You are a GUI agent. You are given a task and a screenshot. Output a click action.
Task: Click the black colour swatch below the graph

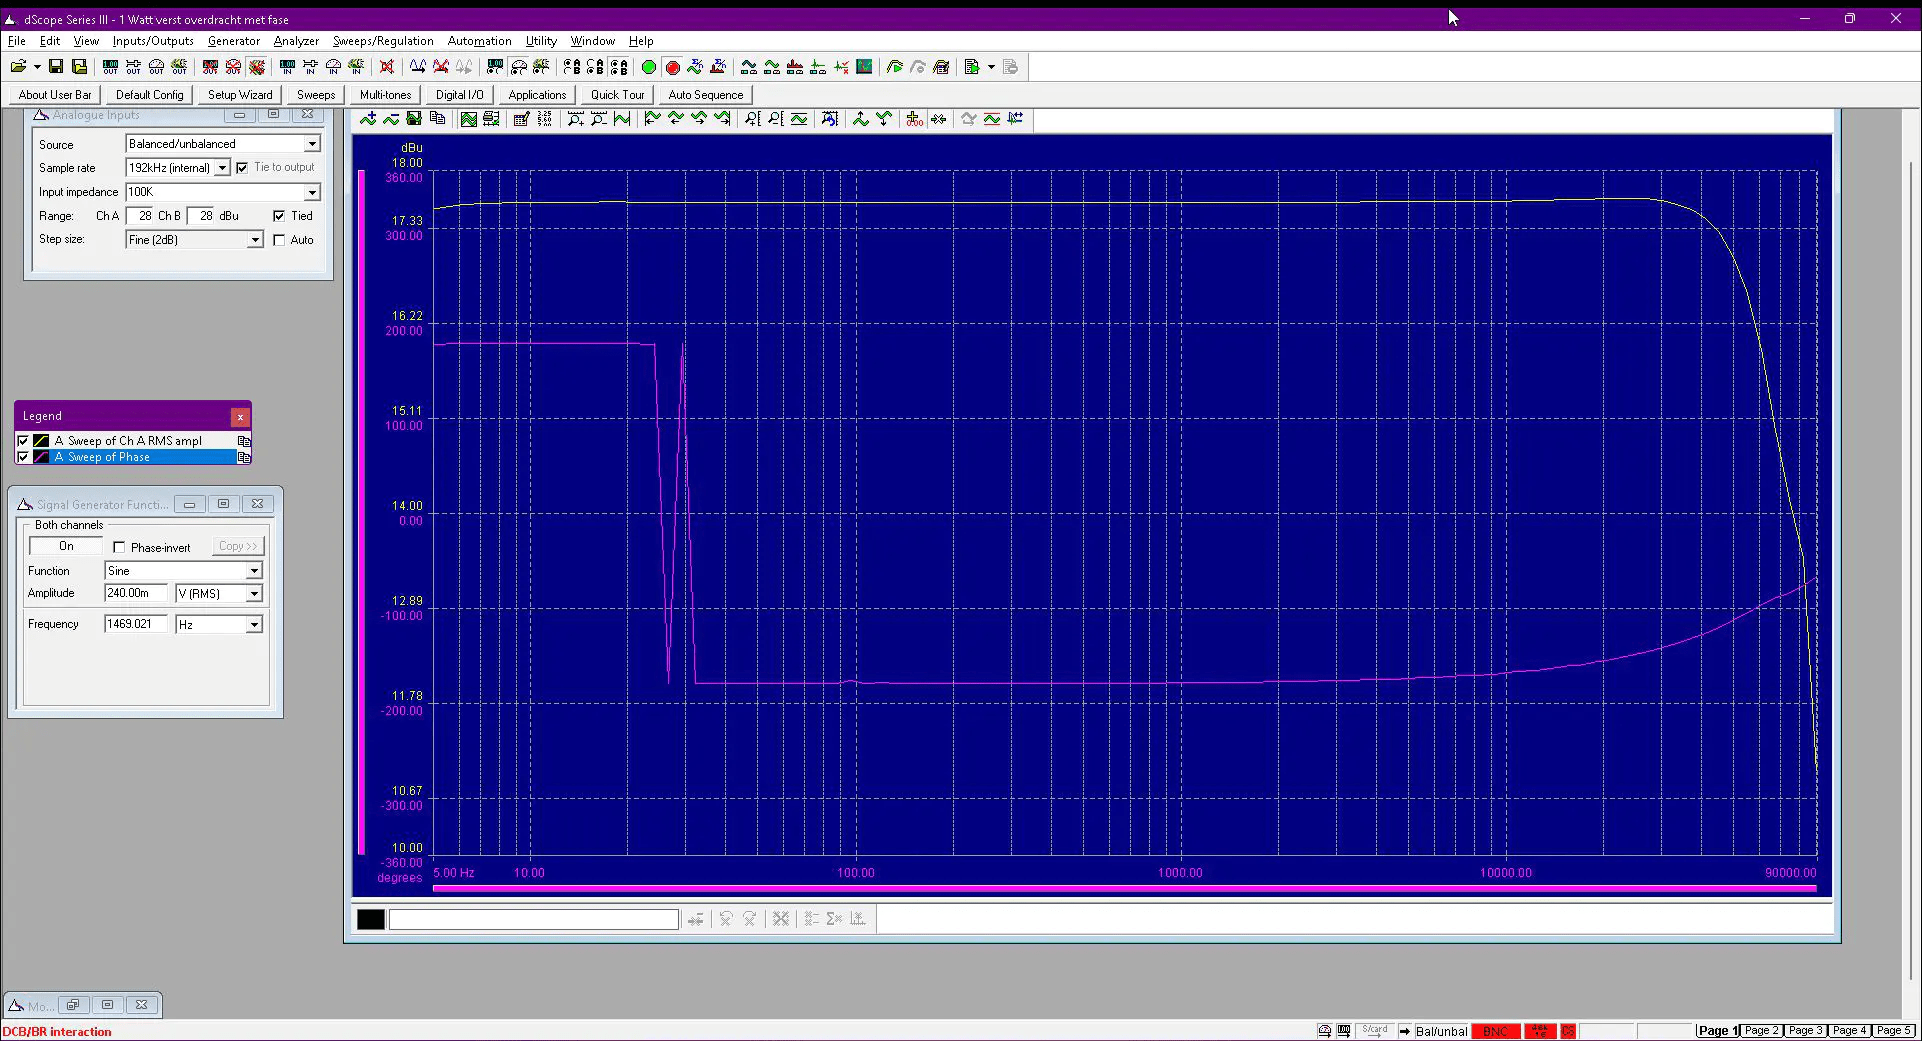371,919
